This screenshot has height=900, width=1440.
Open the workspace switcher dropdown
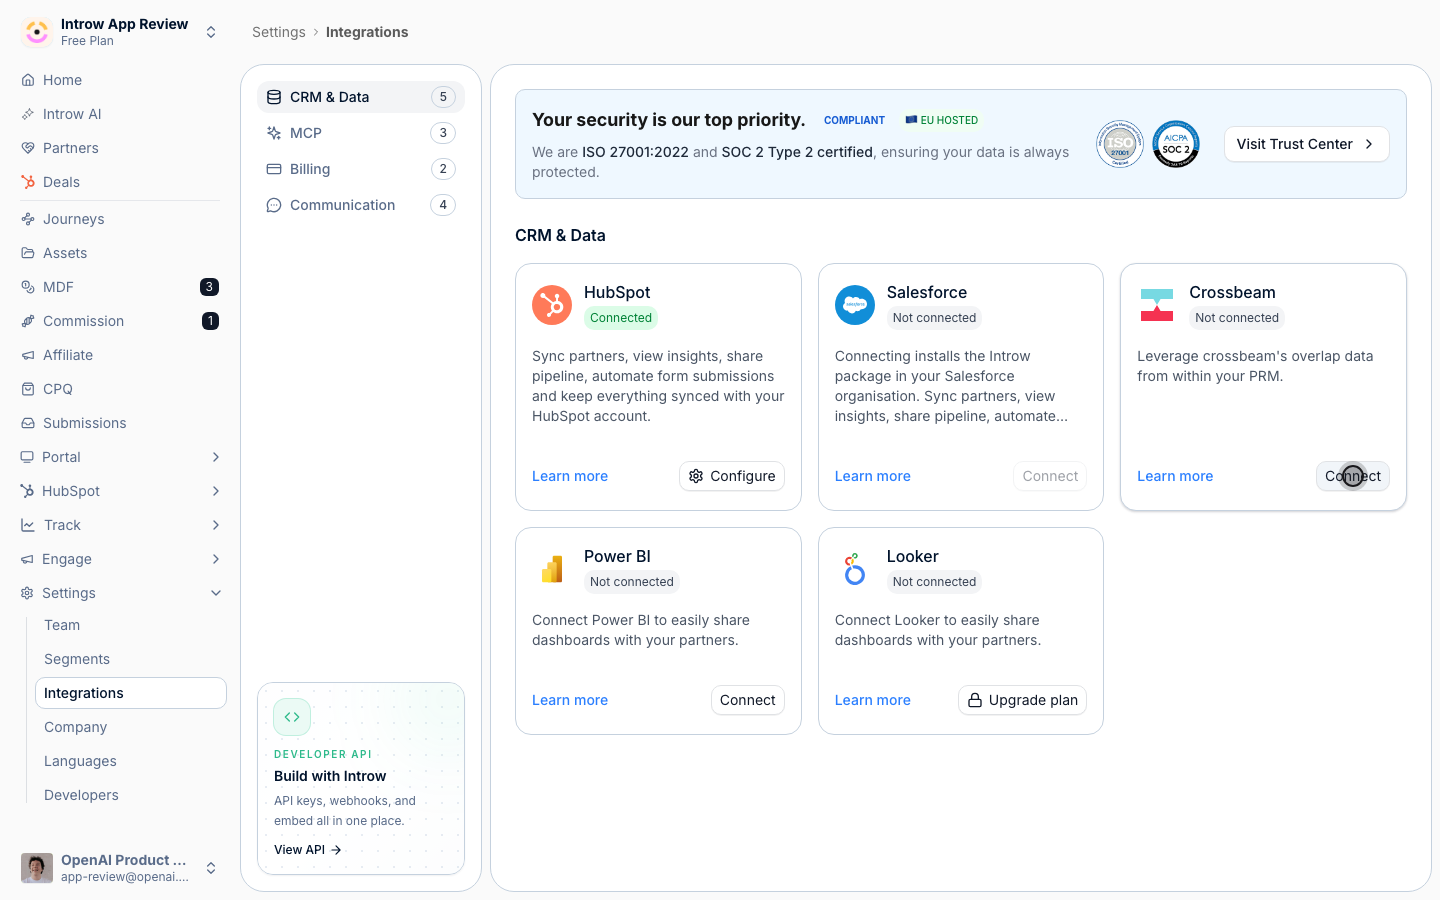(x=211, y=32)
